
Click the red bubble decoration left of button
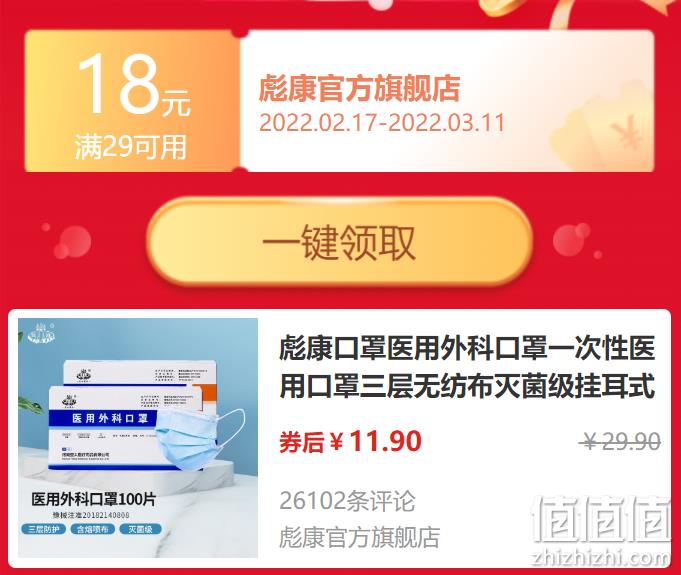[x=72, y=242]
